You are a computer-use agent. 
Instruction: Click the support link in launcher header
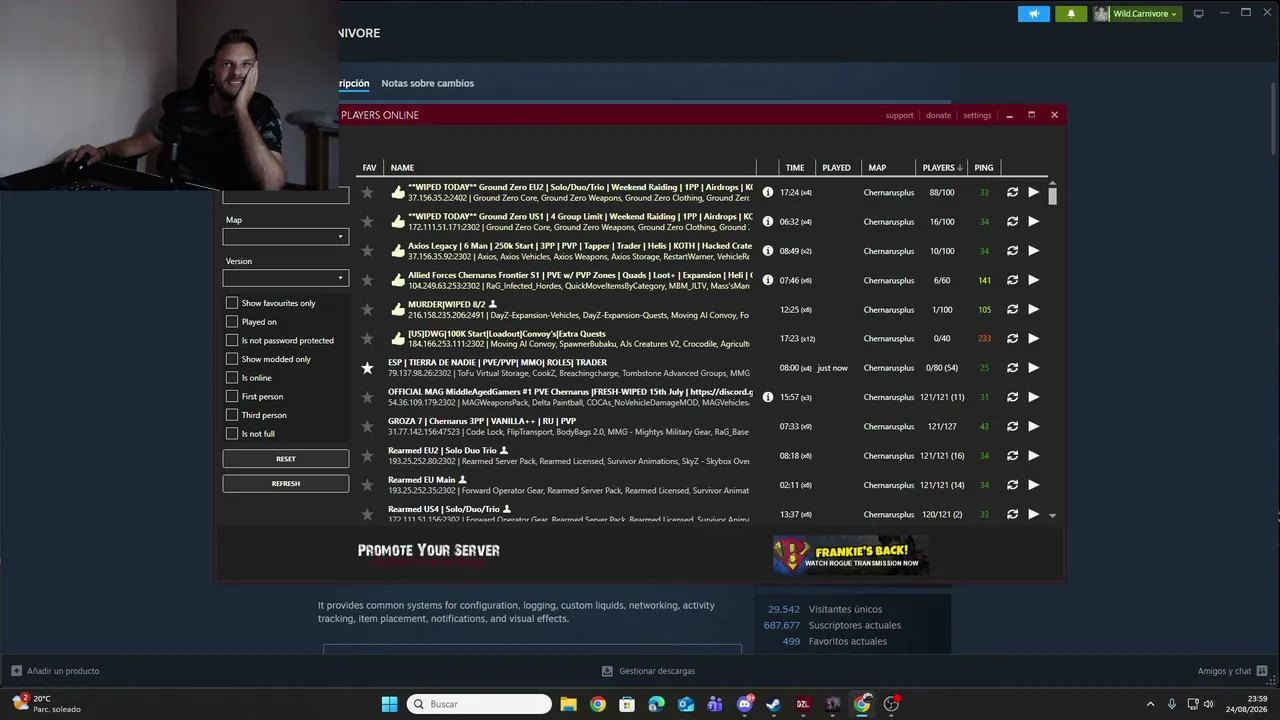click(x=899, y=115)
